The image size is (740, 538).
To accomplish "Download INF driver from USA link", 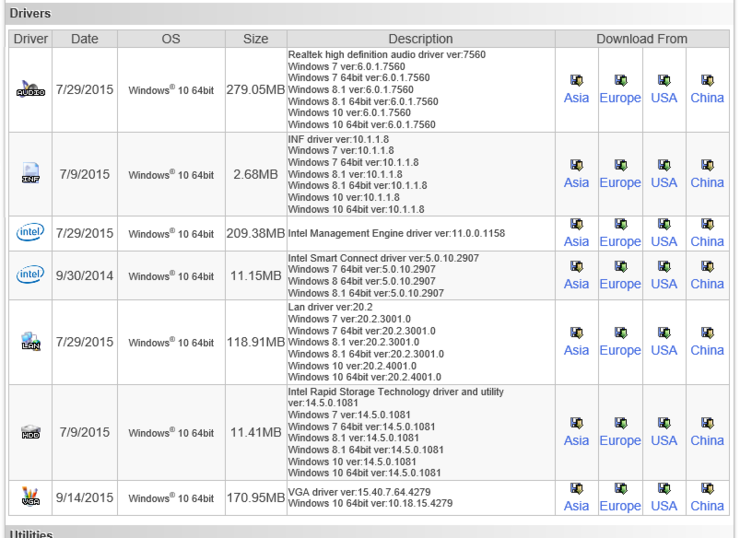I will (664, 183).
